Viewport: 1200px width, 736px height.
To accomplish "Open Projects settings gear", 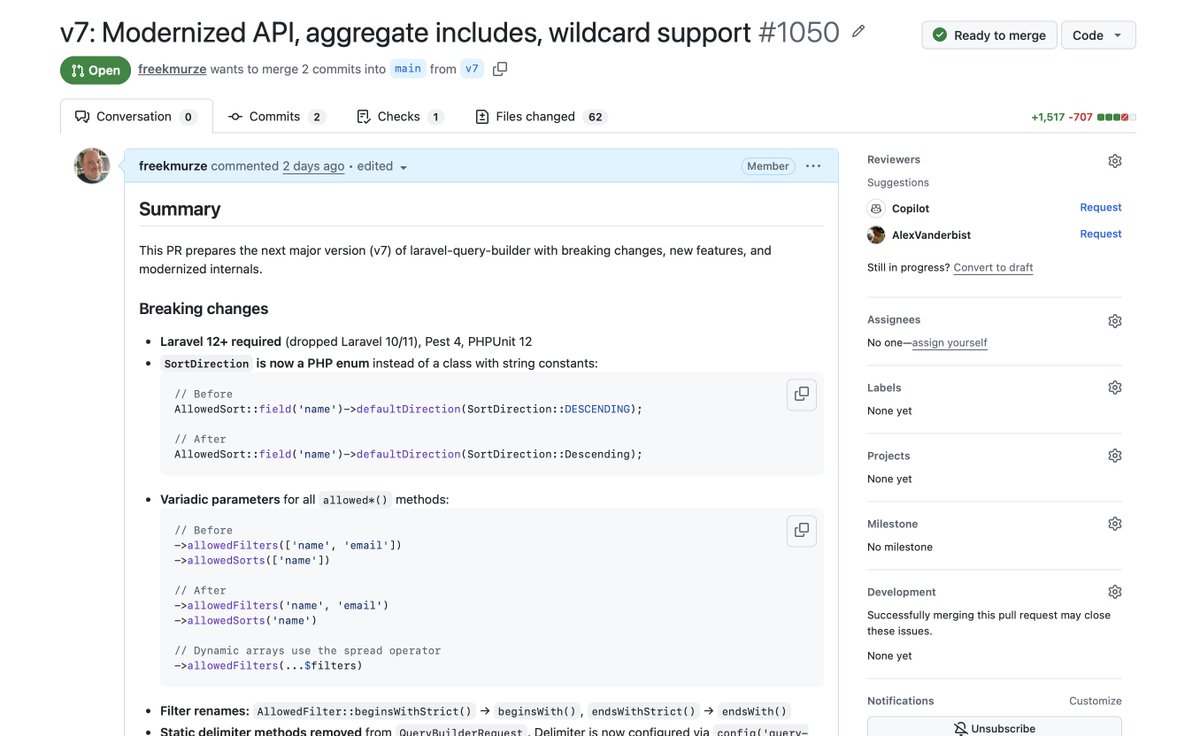I will 1115,456.
